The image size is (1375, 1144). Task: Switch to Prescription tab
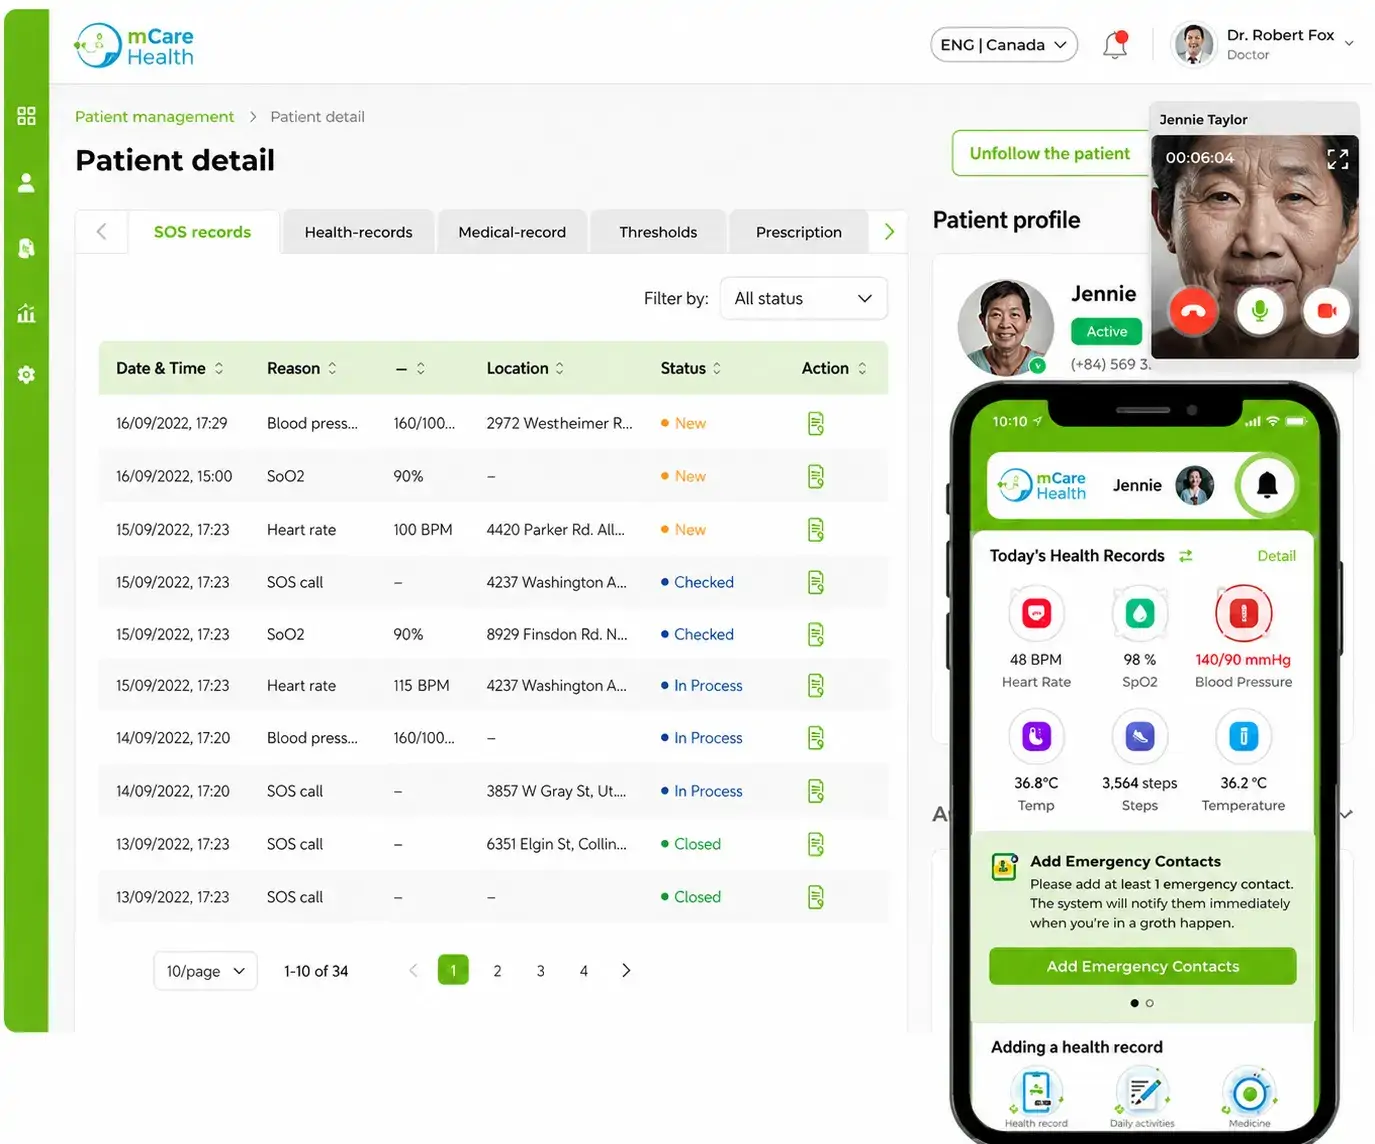[x=799, y=232]
